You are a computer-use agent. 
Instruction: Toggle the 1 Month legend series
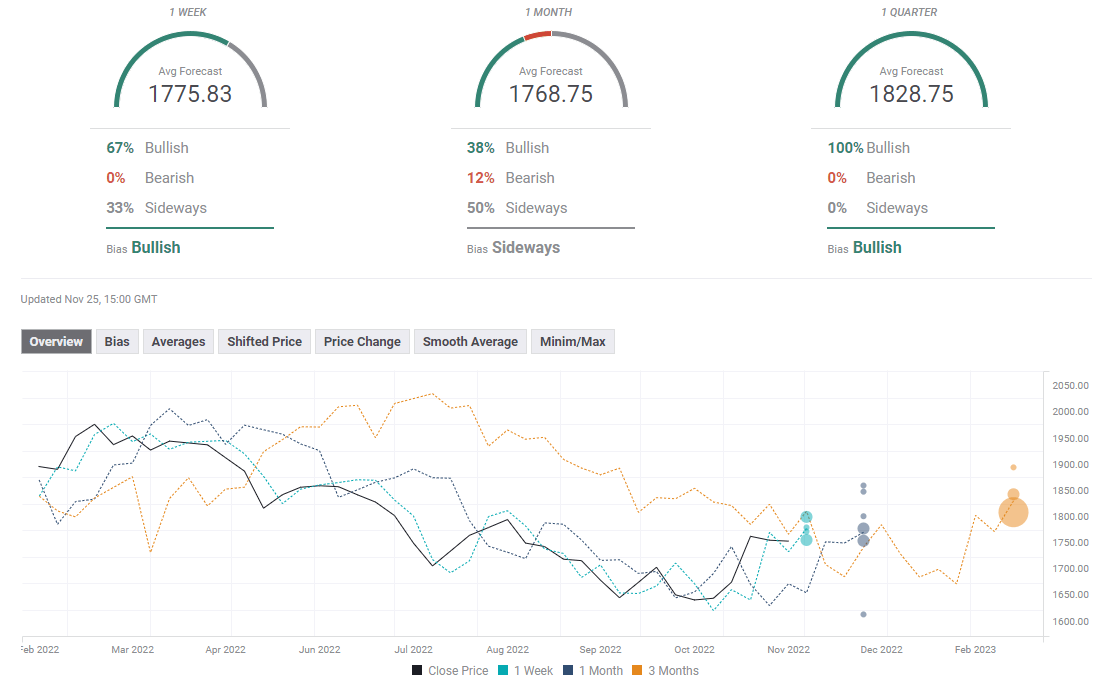(592, 671)
